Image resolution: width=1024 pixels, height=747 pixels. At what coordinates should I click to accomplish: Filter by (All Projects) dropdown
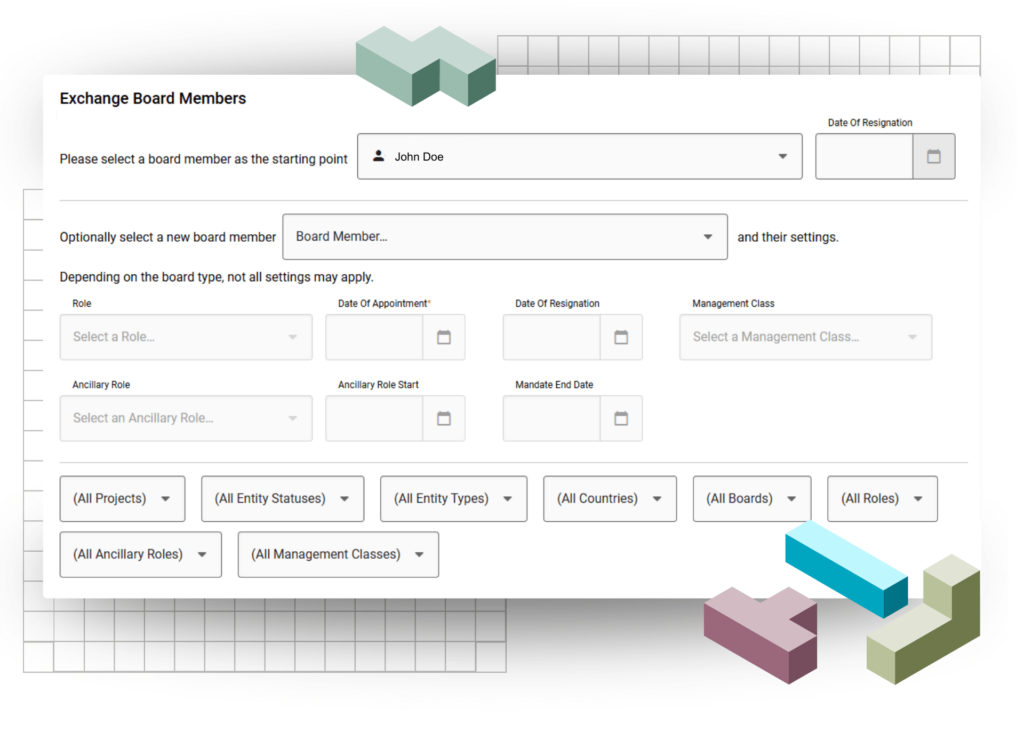pos(122,499)
